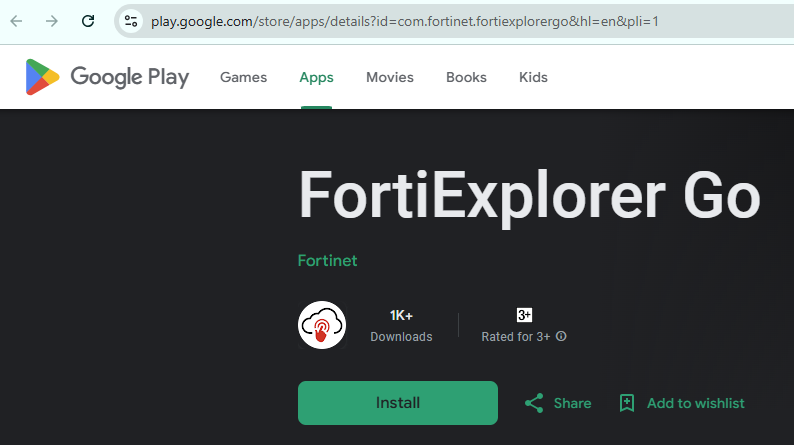
Task: Open site information icon in address bar
Action: click(x=131, y=21)
